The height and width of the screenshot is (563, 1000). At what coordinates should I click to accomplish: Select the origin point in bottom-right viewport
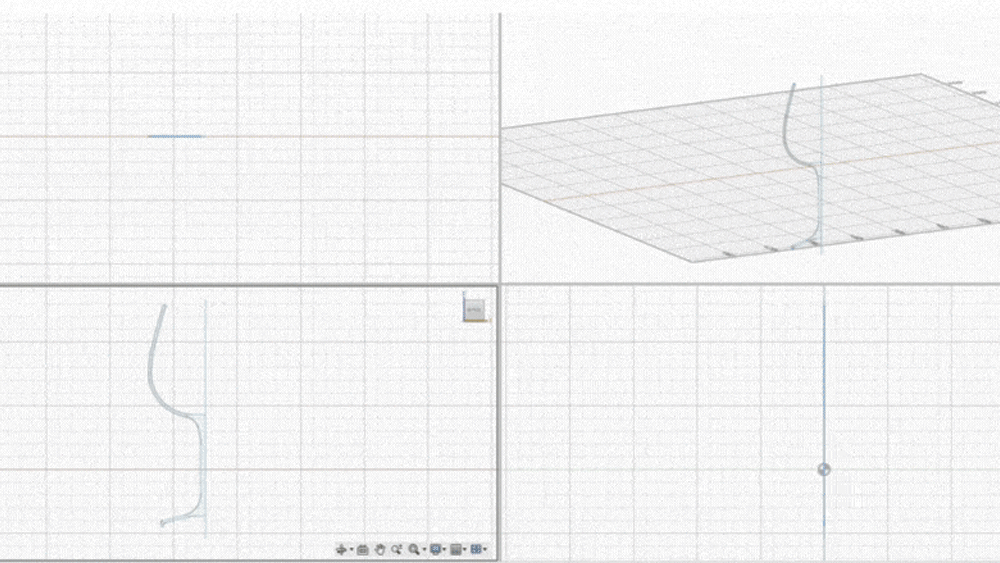click(824, 469)
